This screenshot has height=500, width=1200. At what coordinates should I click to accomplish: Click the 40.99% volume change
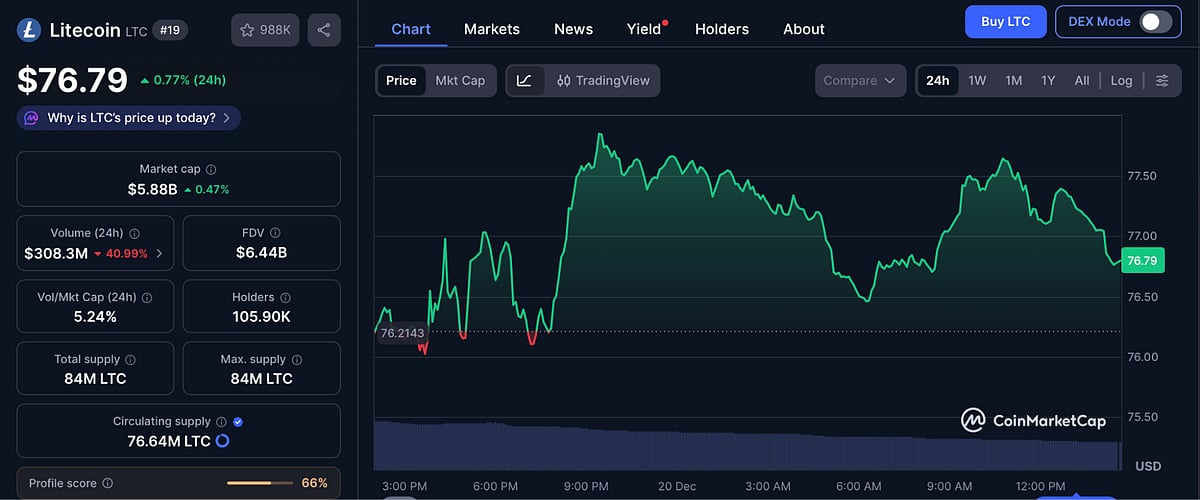120,254
